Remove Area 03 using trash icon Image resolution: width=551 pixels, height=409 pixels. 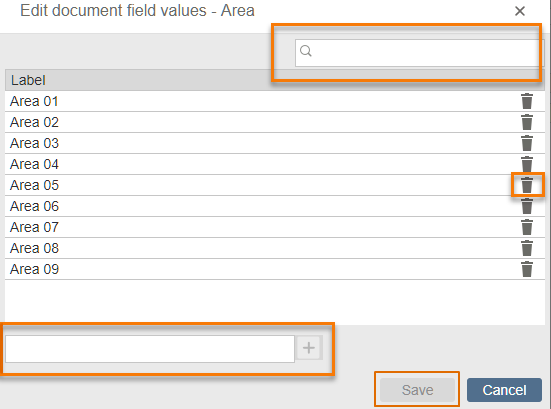[x=527, y=143]
